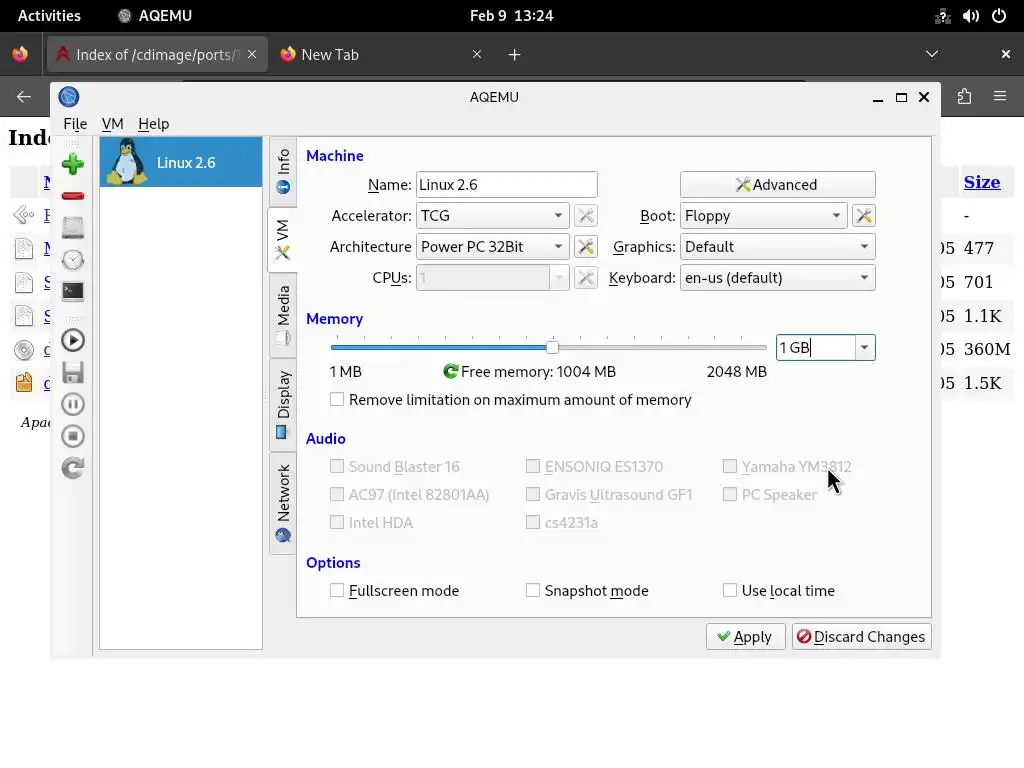Viewport: 1024px width, 768px height.
Task: Open the Architecture Power PC 32Bit dropdown
Action: coord(492,247)
